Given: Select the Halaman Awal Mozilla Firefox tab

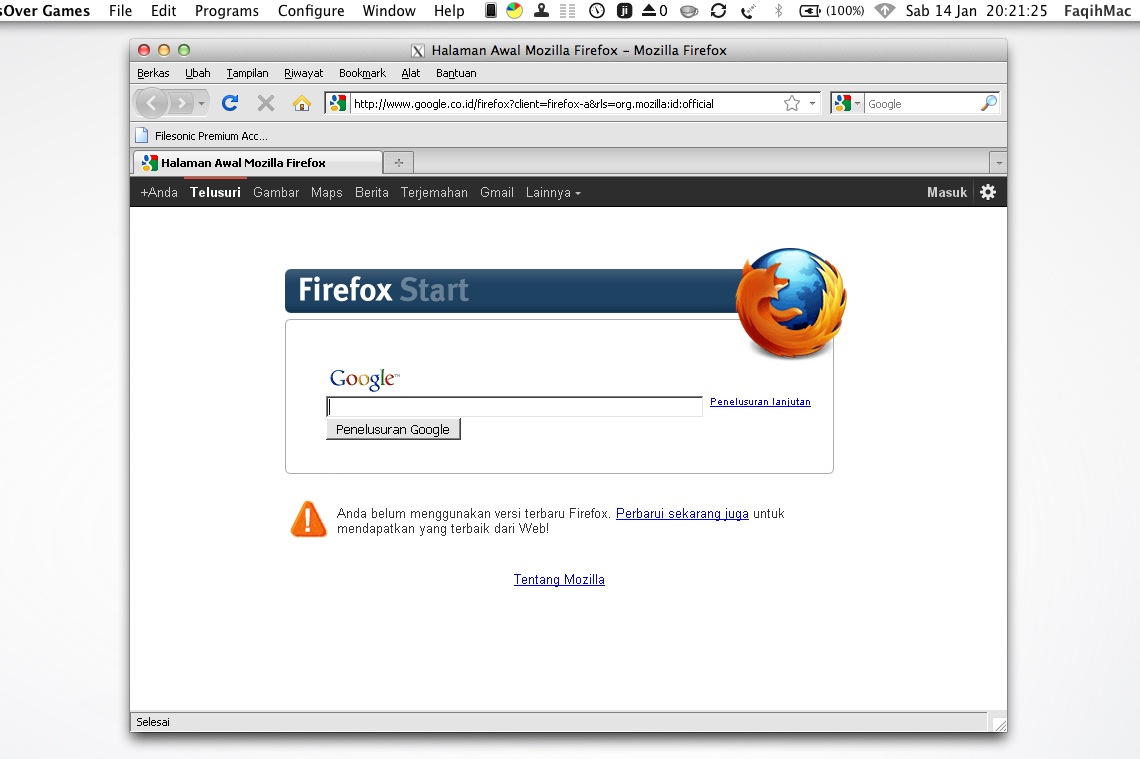Looking at the screenshot, I should pos(257,163).
